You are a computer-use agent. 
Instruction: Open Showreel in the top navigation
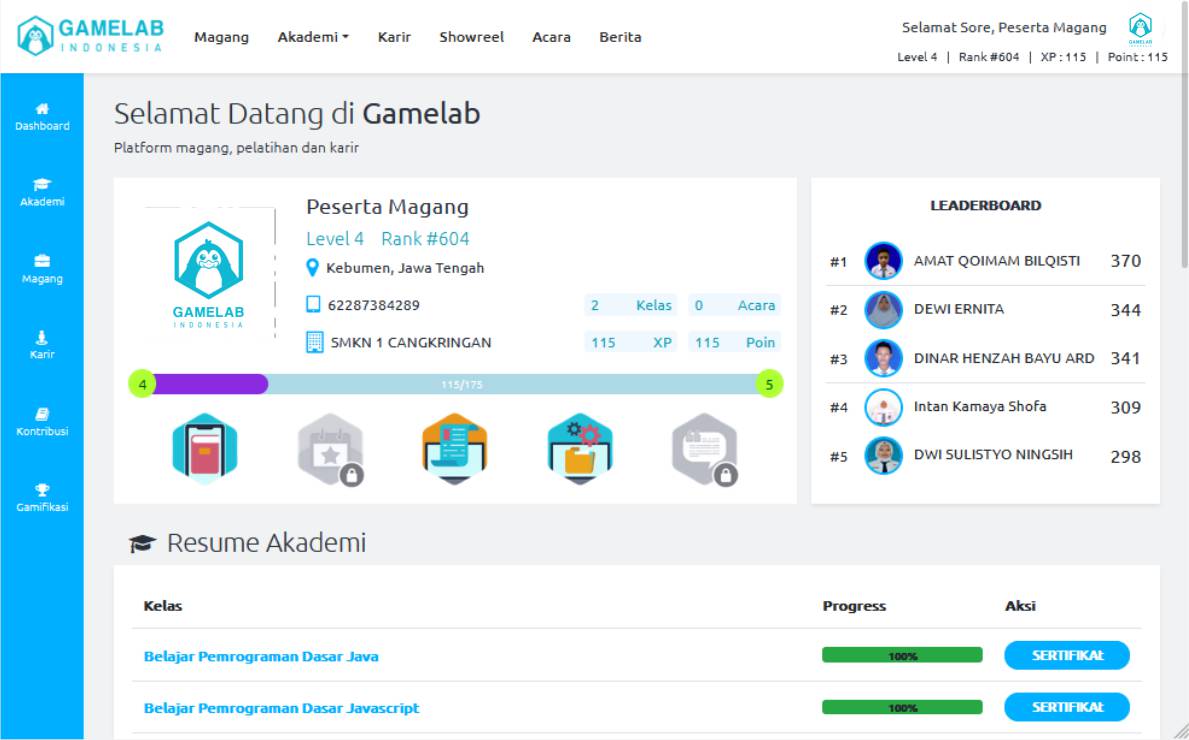[472, 36]
